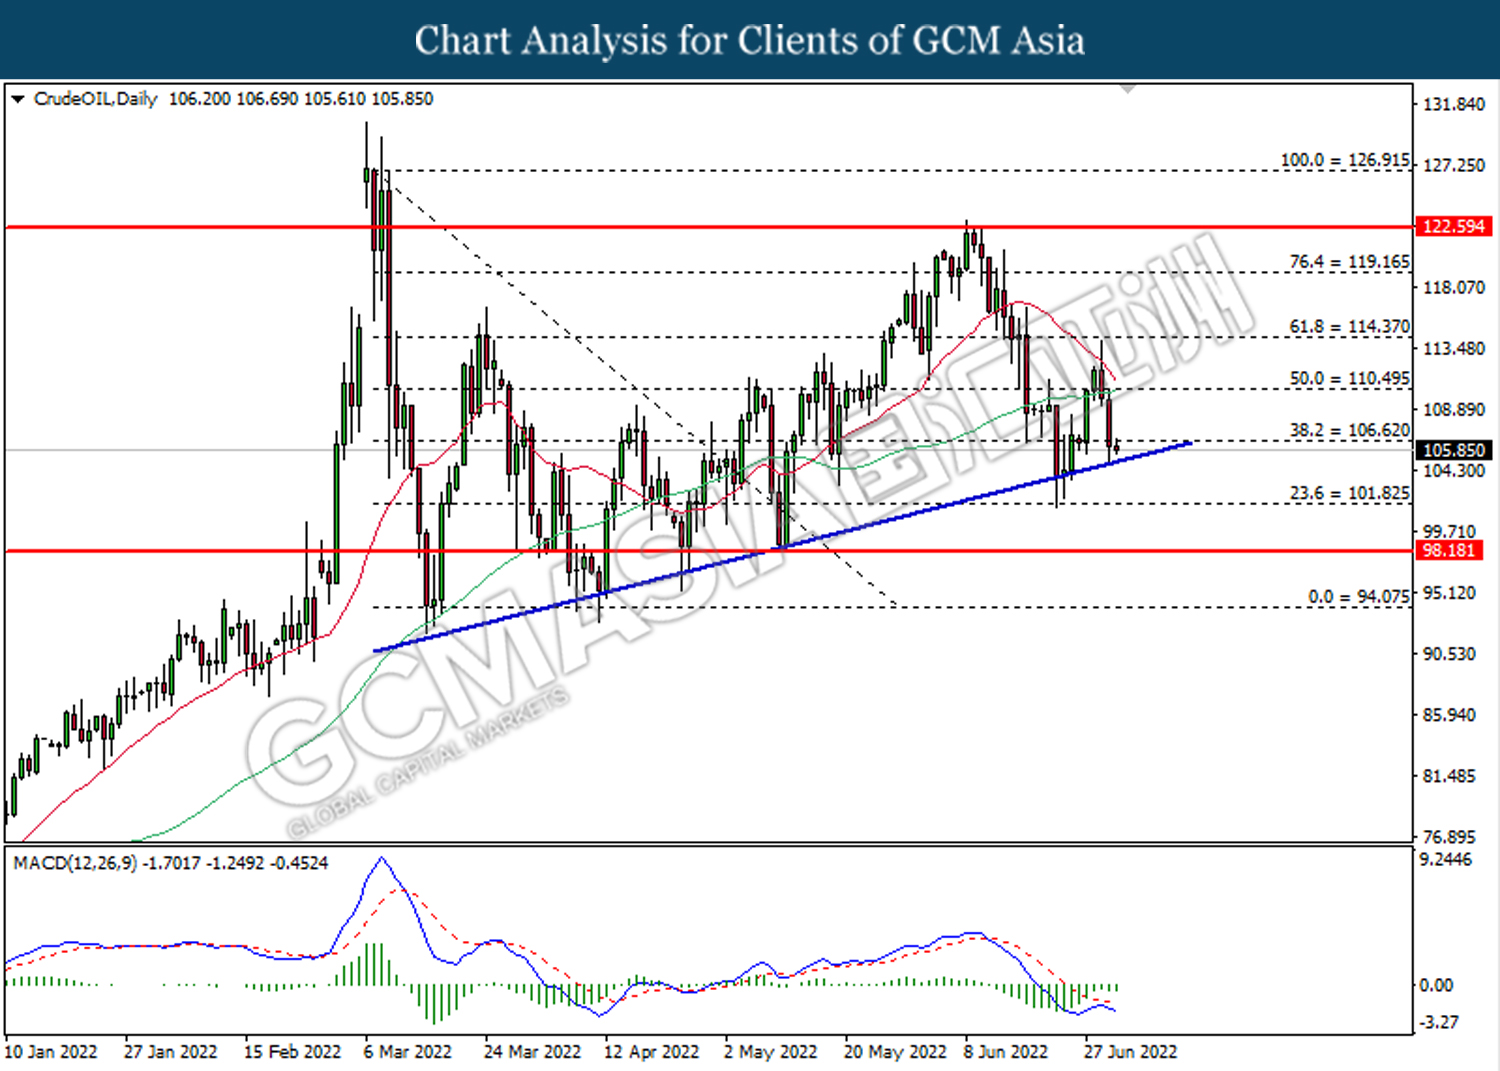The width and height of the screenshot is (1500, 1071).
Task: Click the 9.2446 MACD scale value
Action: point(1446,860)
